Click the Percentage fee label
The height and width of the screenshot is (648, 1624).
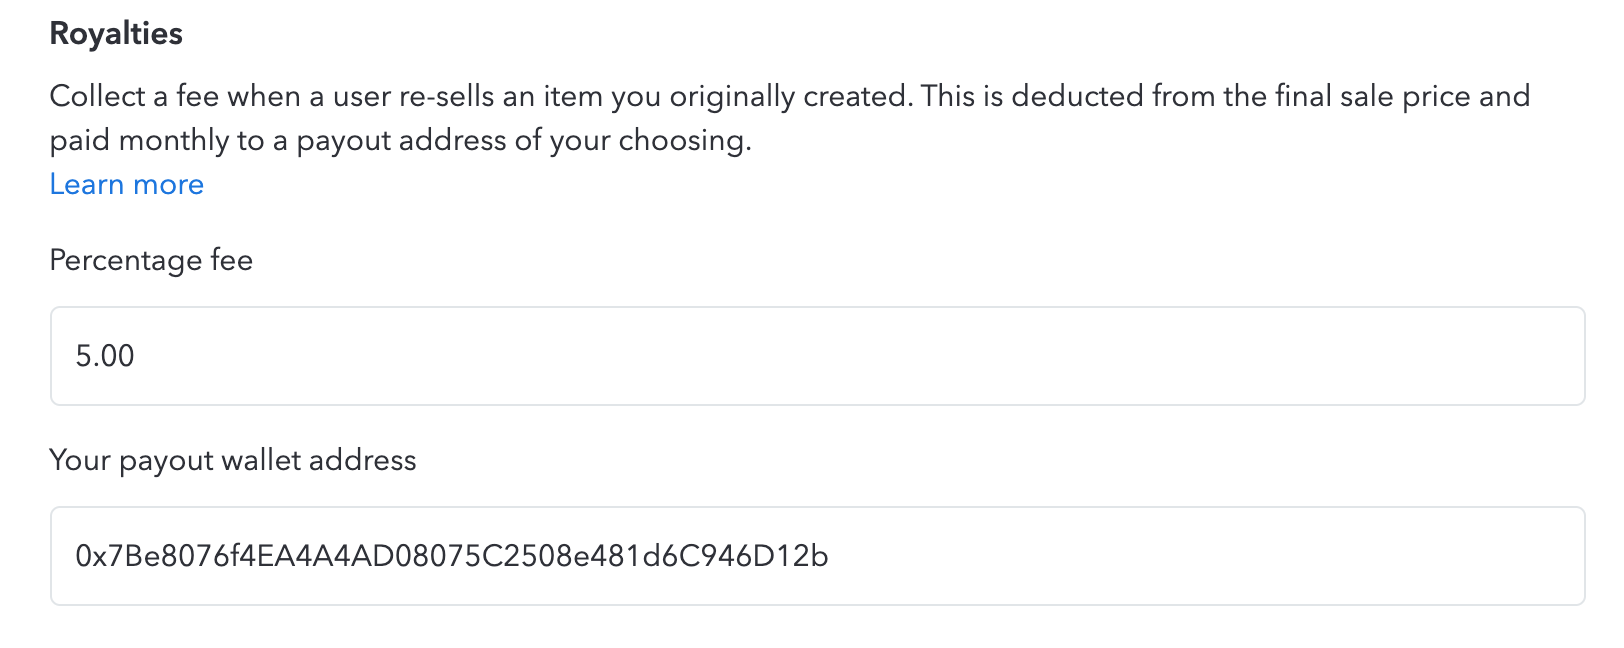tap(151, 260)
